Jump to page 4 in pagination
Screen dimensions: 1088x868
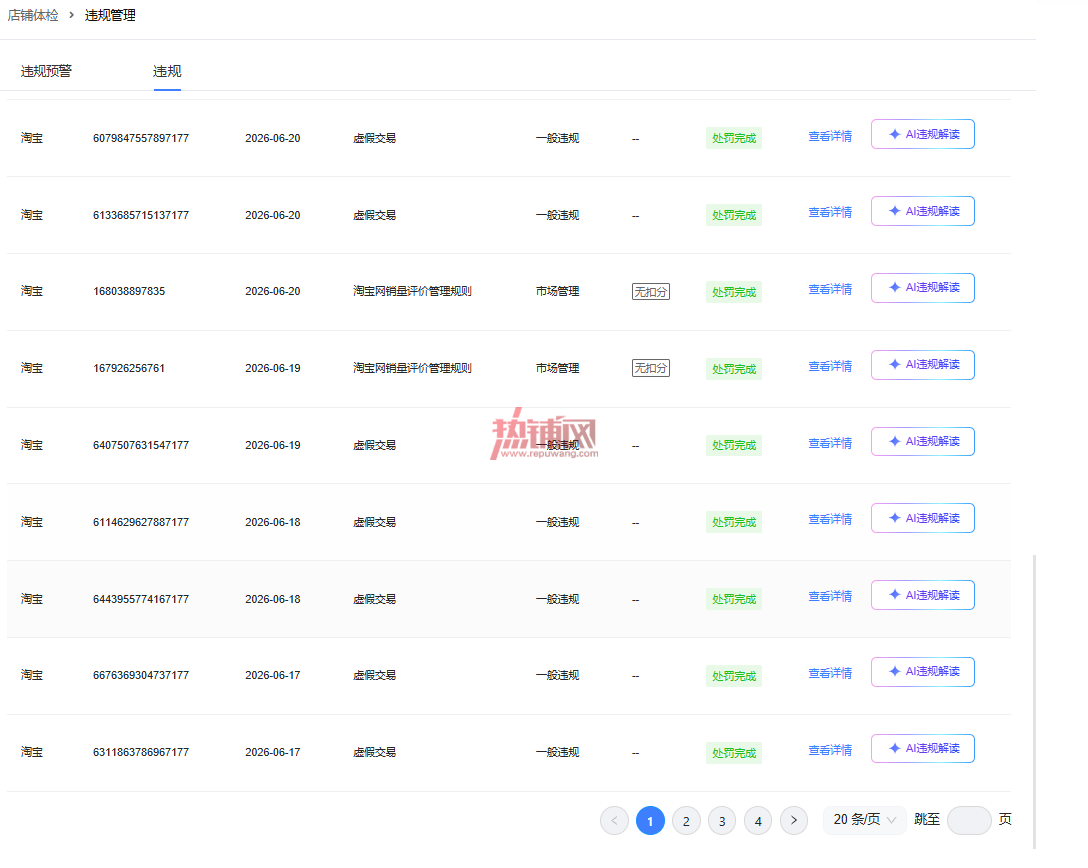pyautogui.click(x=758, y=820)
